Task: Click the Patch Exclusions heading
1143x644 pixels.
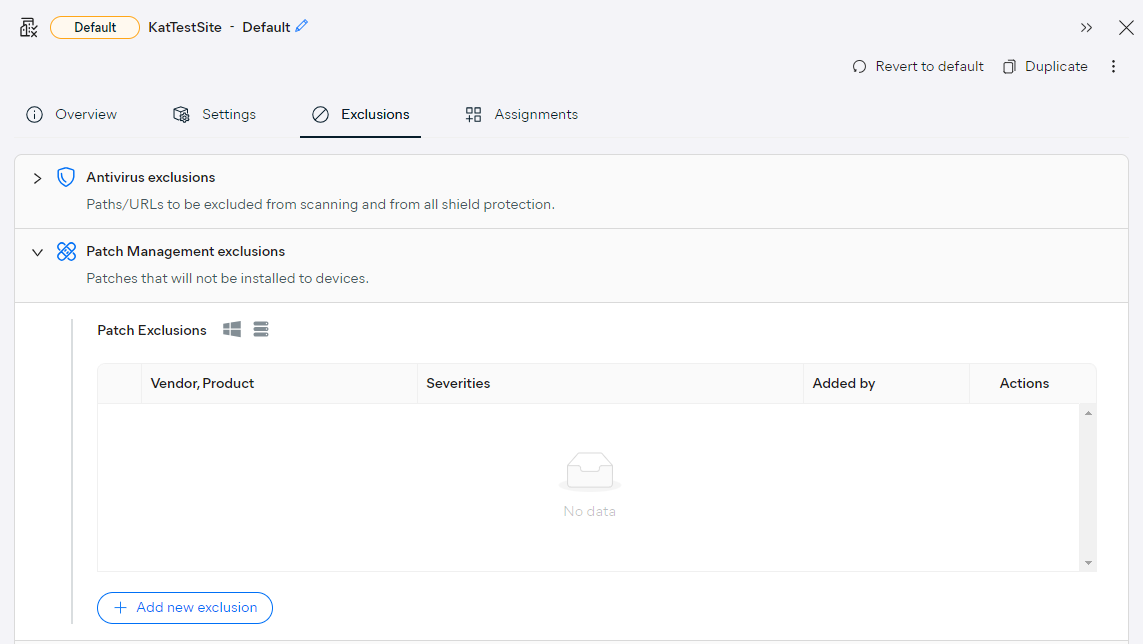Action: 152,330
